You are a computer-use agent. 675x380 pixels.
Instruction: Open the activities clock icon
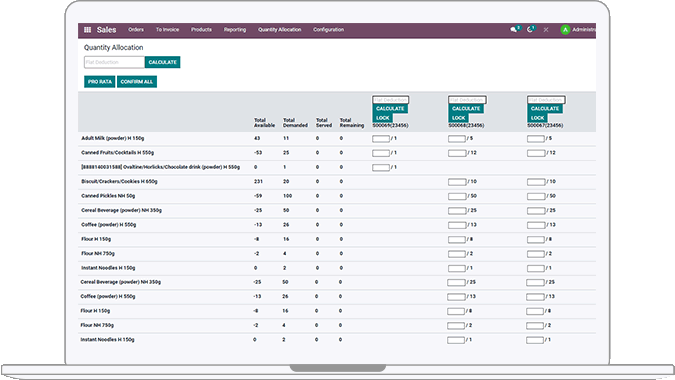[530, 30]
